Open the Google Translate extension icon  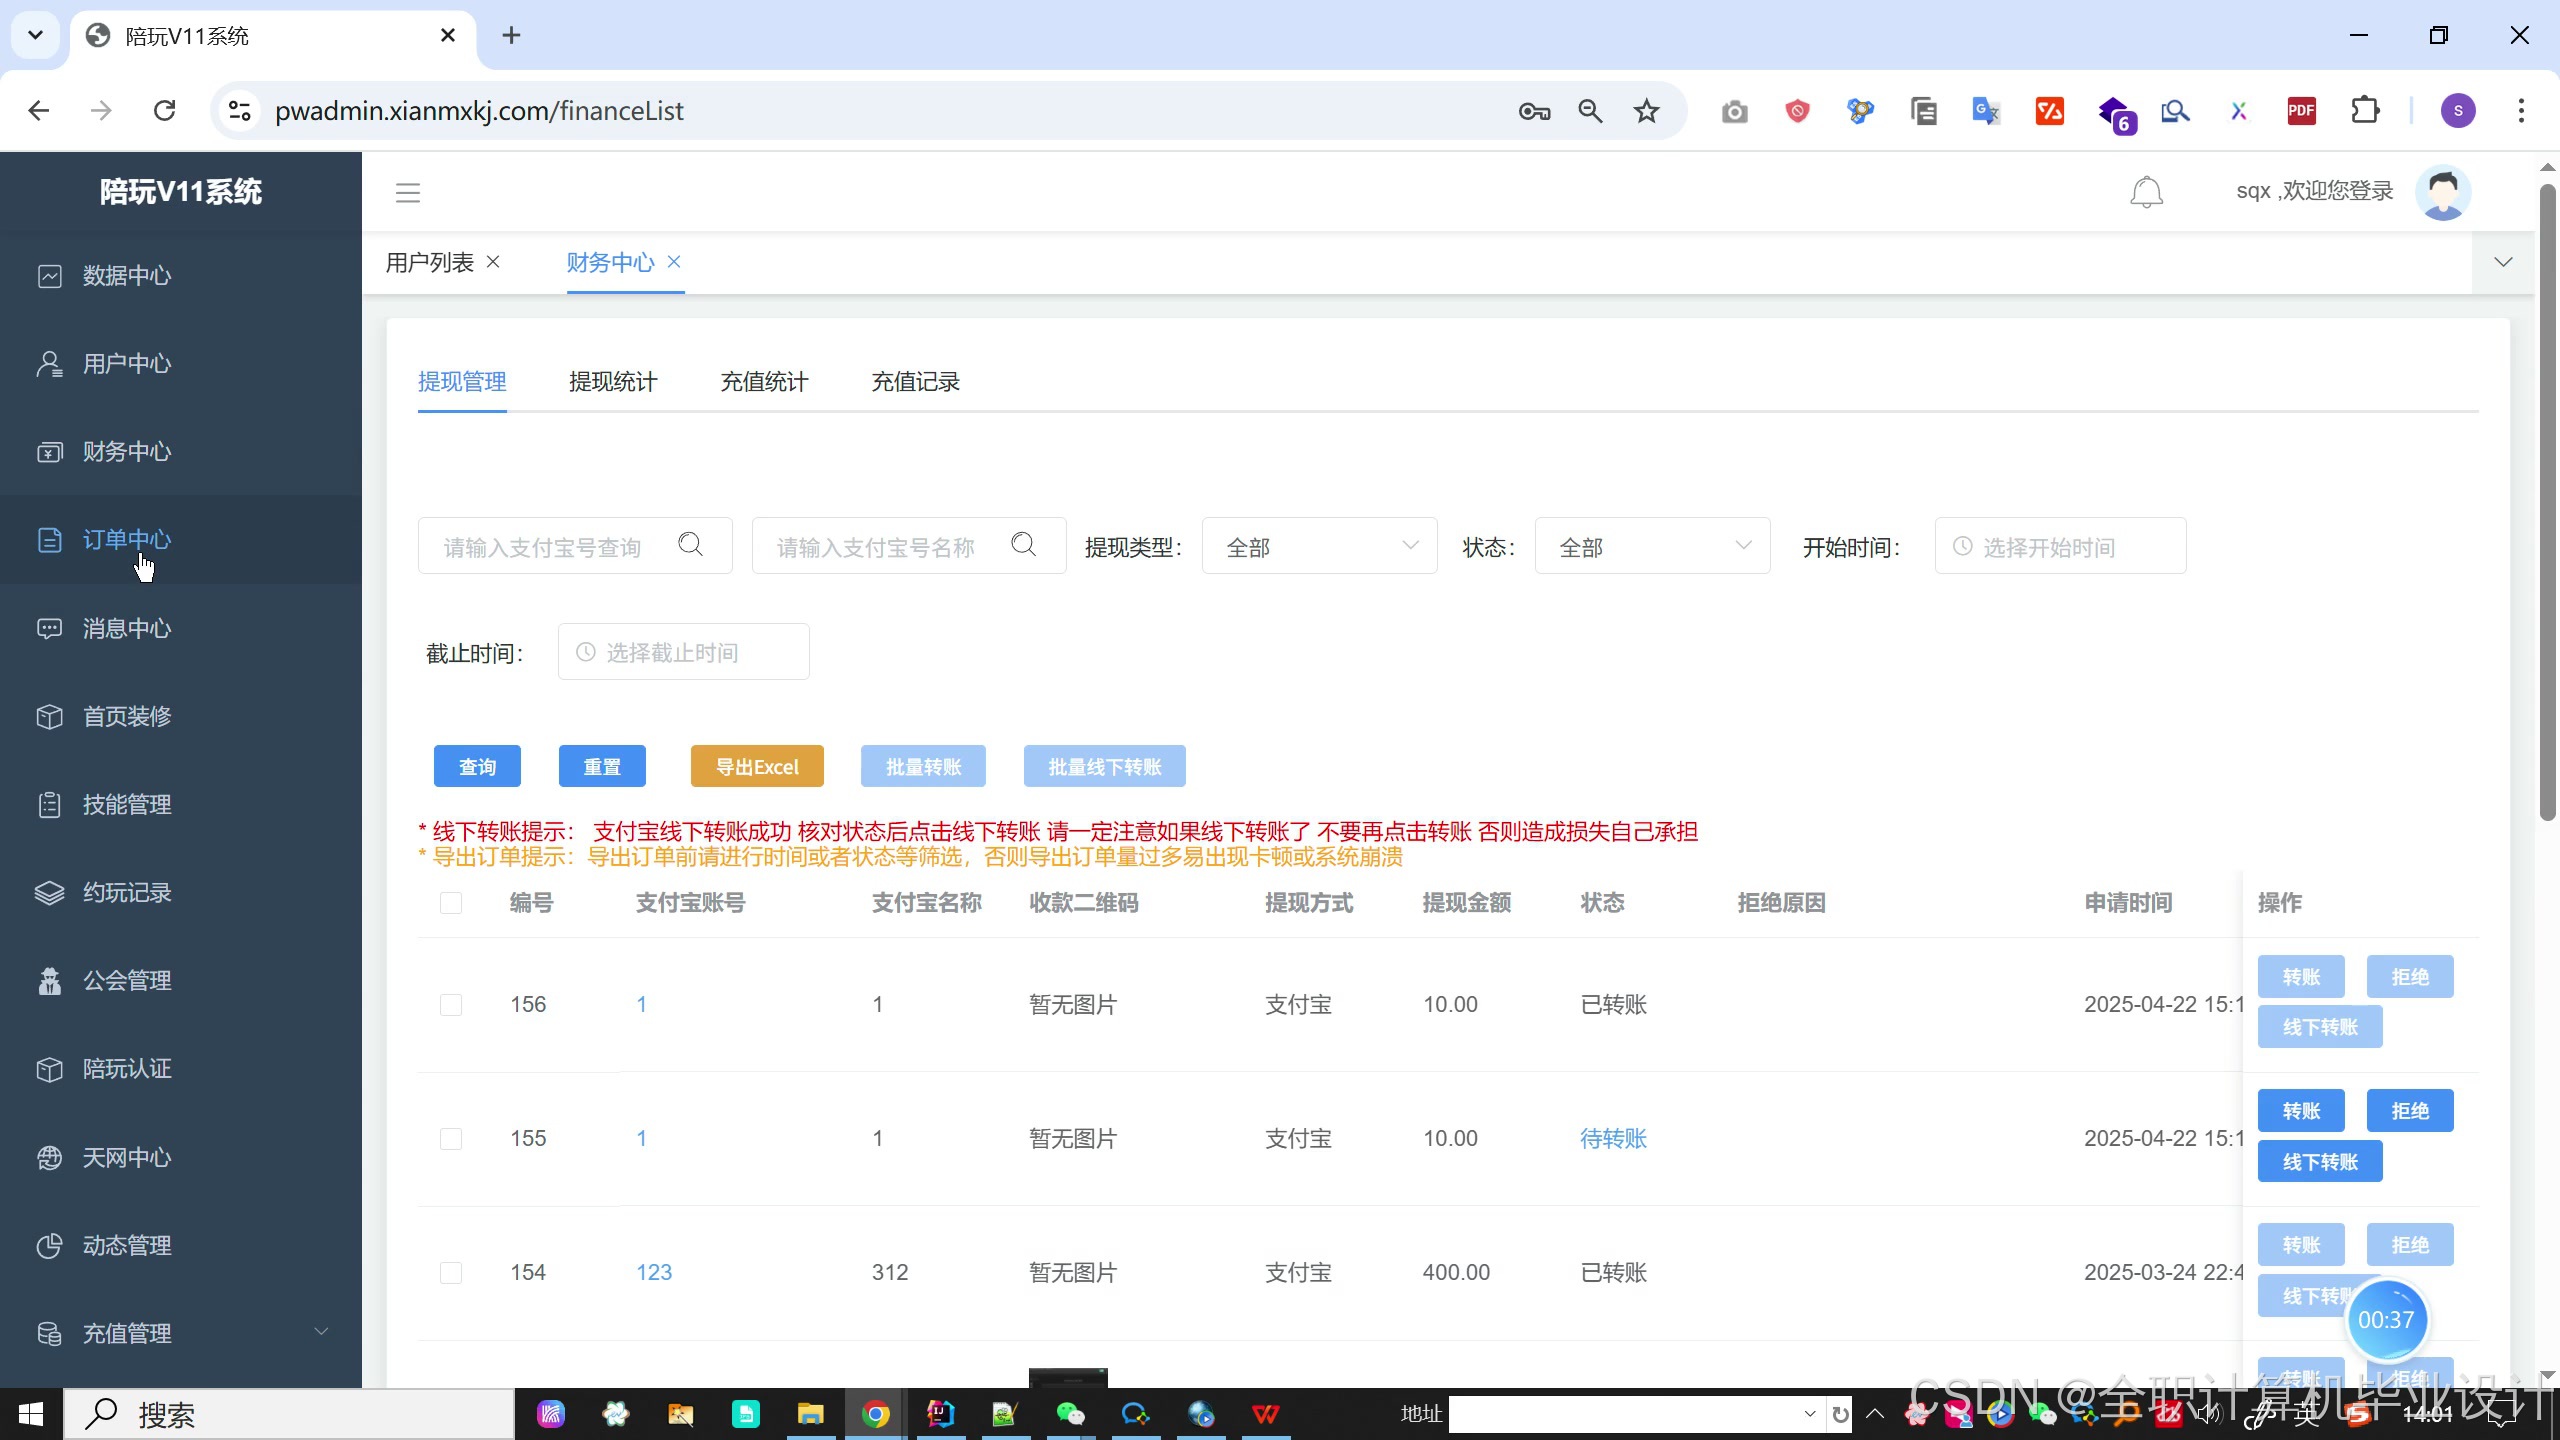1986,111
